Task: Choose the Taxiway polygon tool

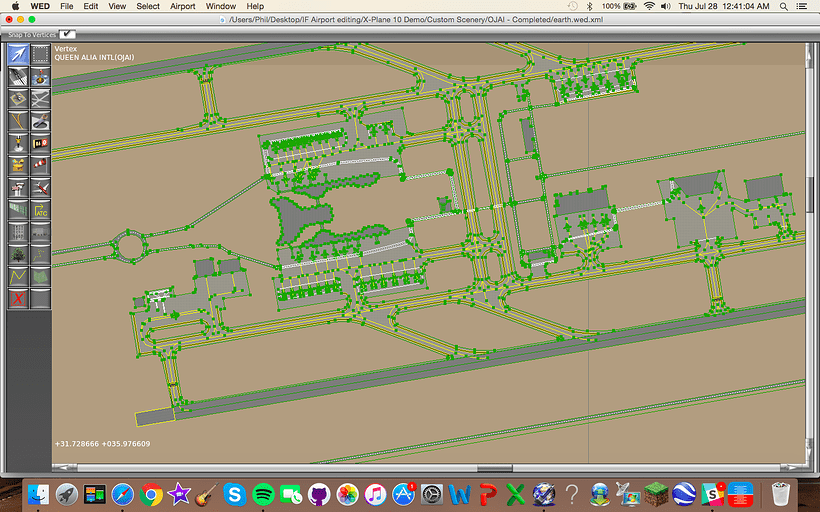Action: [x=40, y=99]
